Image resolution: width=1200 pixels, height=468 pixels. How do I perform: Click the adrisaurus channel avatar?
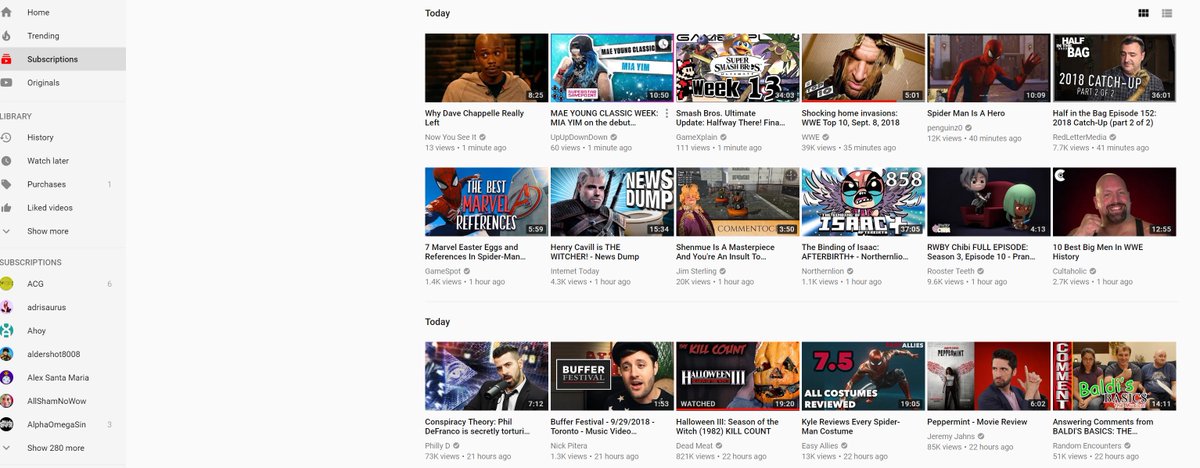[x=7, y=307]
